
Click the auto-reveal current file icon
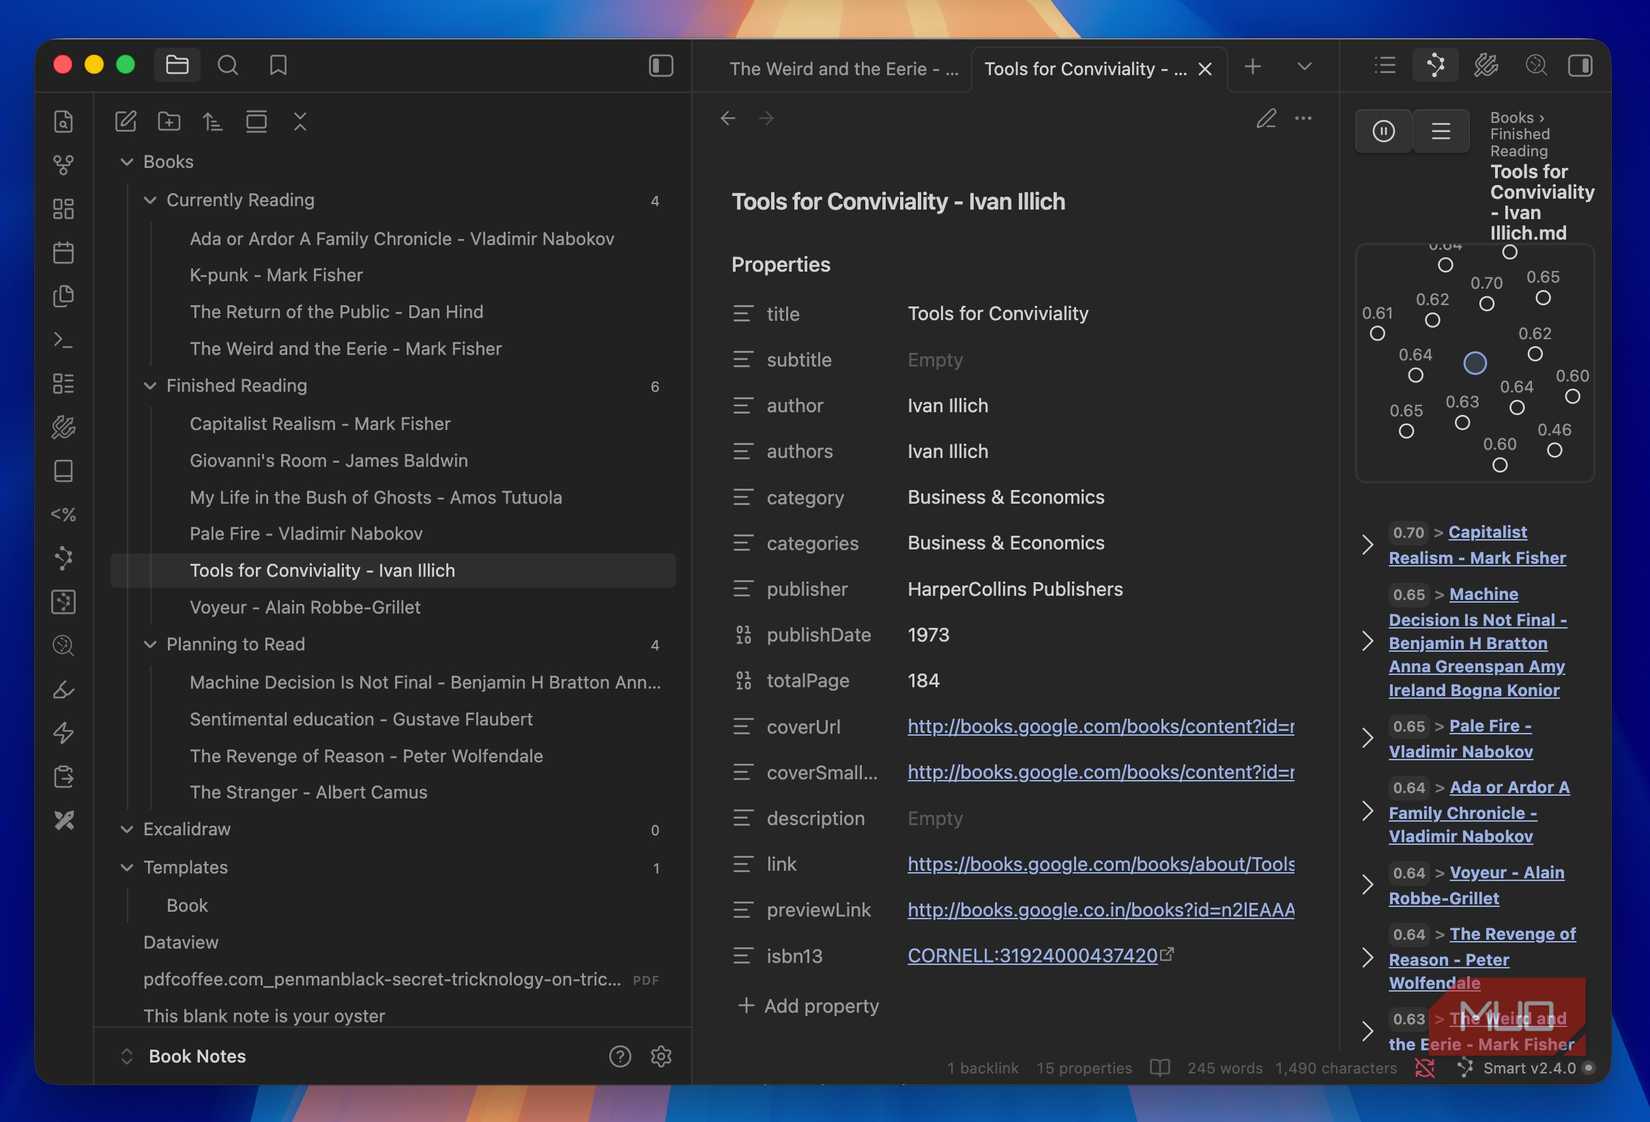256,121
